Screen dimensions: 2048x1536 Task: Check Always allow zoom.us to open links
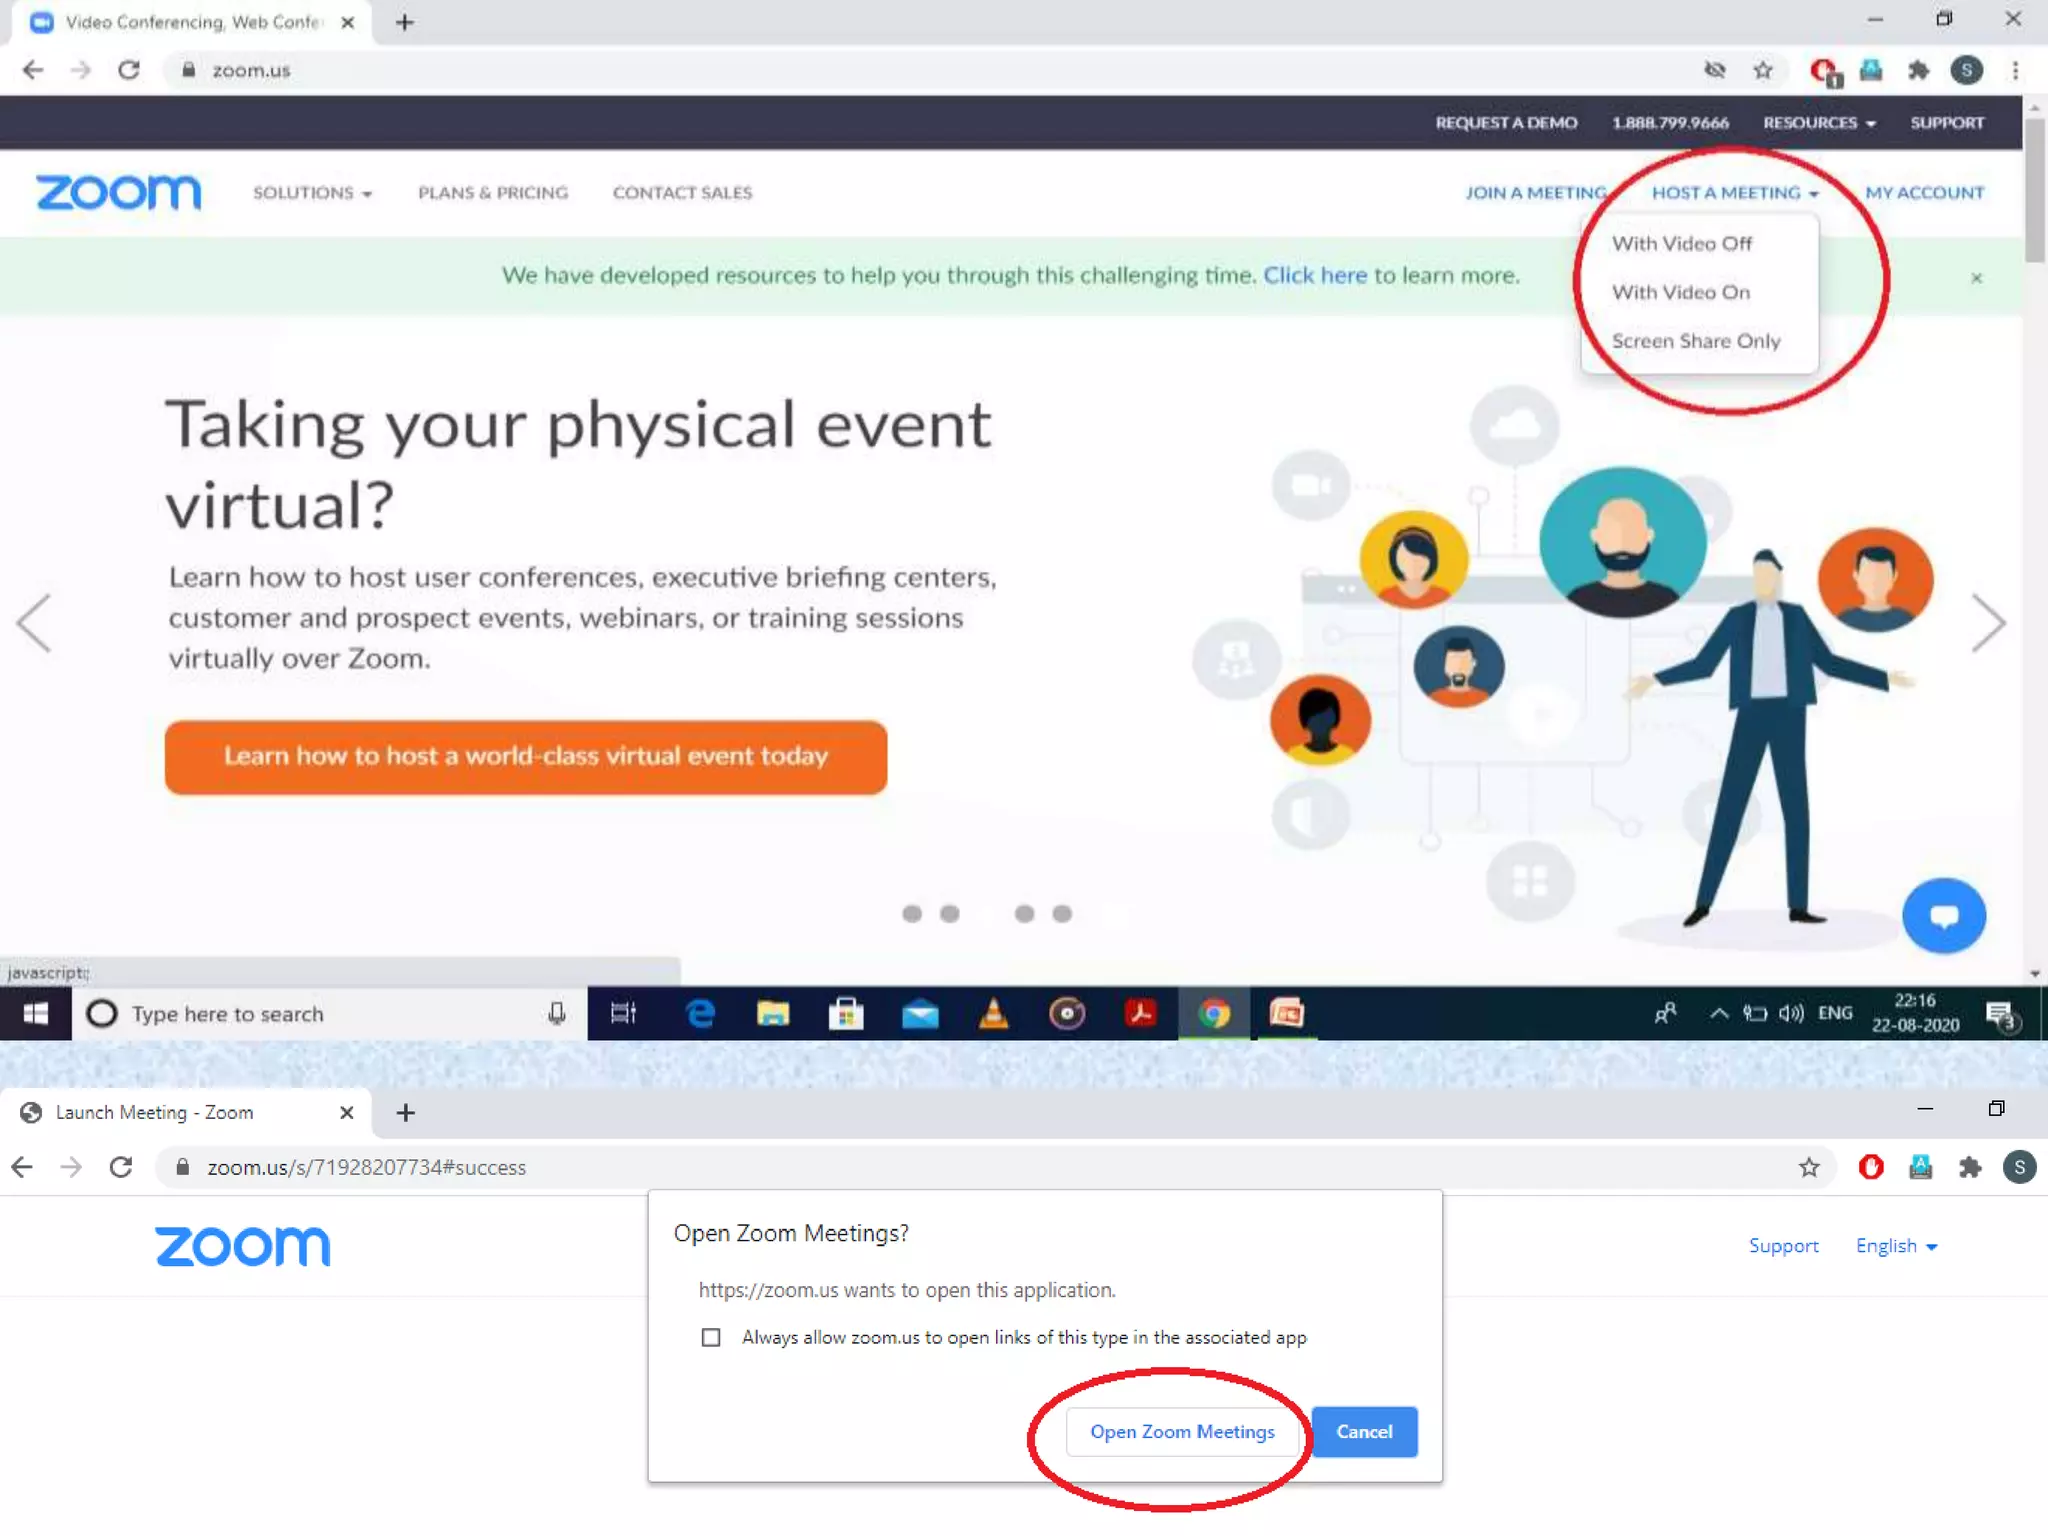(x=711, y=1338)
